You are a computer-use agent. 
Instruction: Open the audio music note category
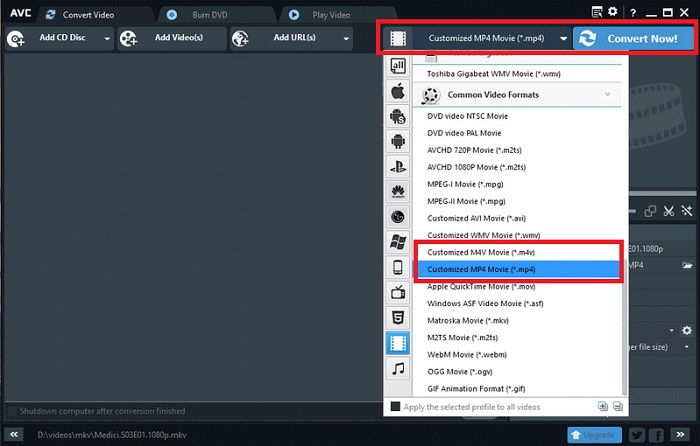(398, 369)
